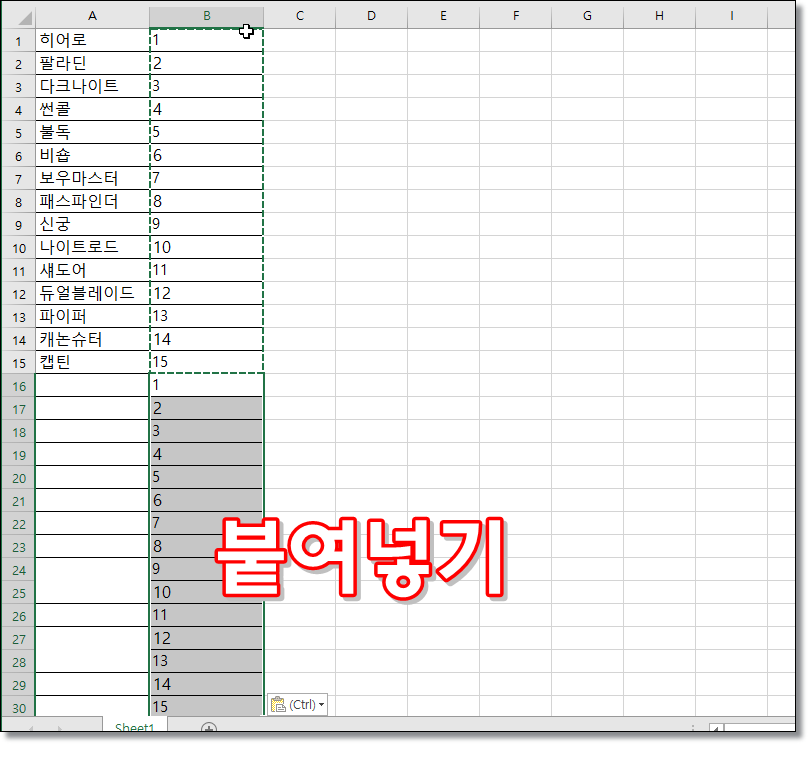Image resolution: width=808 pixels, height=759 pixels.
Task: Click empty cell C1
Action: coord(299,40)
